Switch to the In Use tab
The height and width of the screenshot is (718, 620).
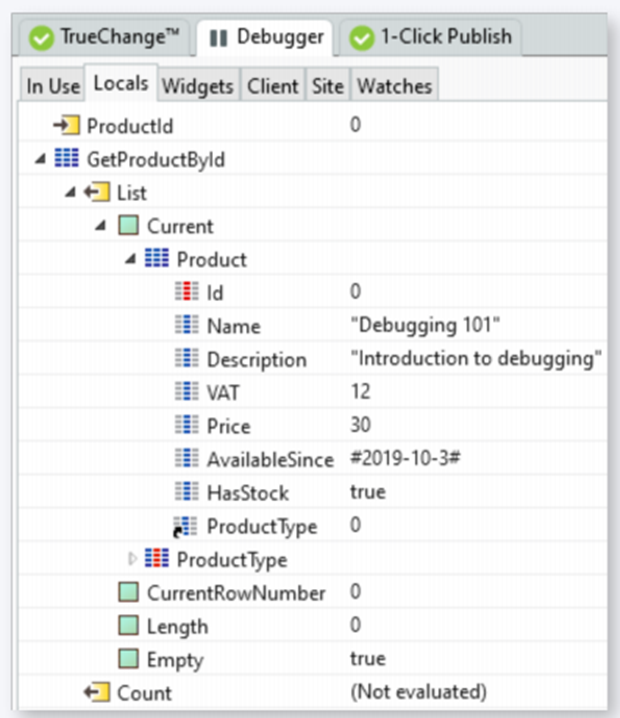click(53, 86)
